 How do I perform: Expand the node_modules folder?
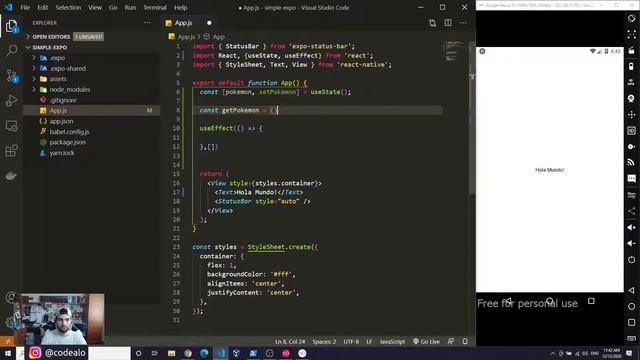pyautogui.click(x=69, y=89)
